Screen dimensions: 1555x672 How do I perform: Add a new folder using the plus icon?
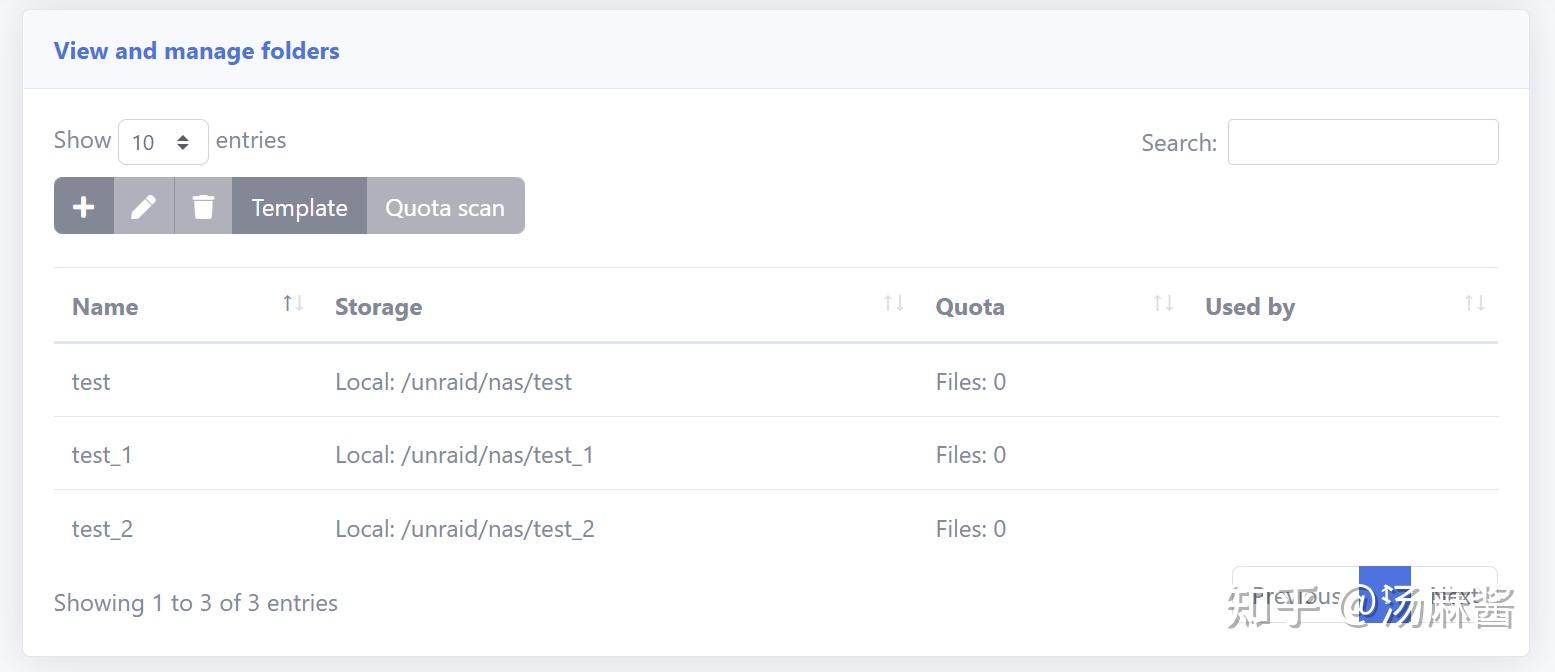tap(84, 206)
